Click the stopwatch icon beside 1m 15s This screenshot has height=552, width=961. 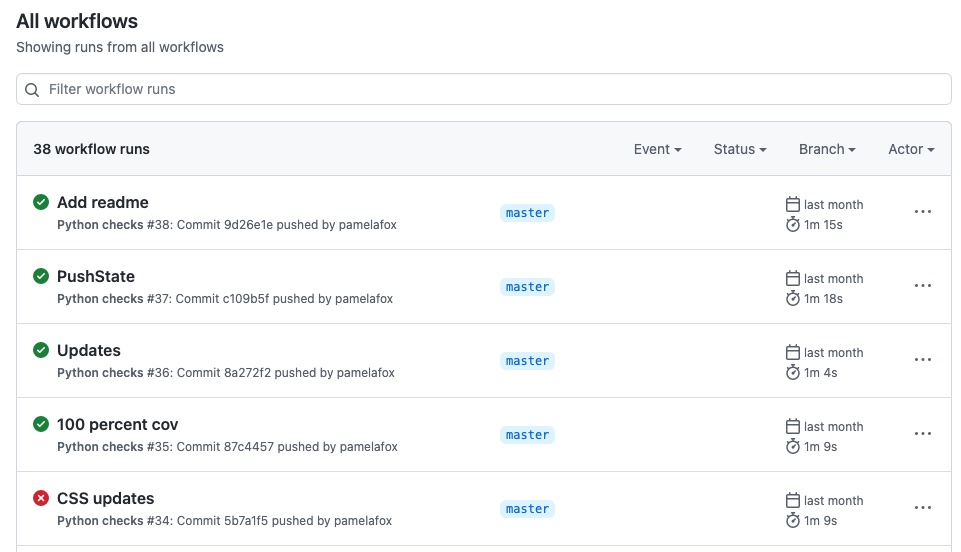[x=792, y=224]
